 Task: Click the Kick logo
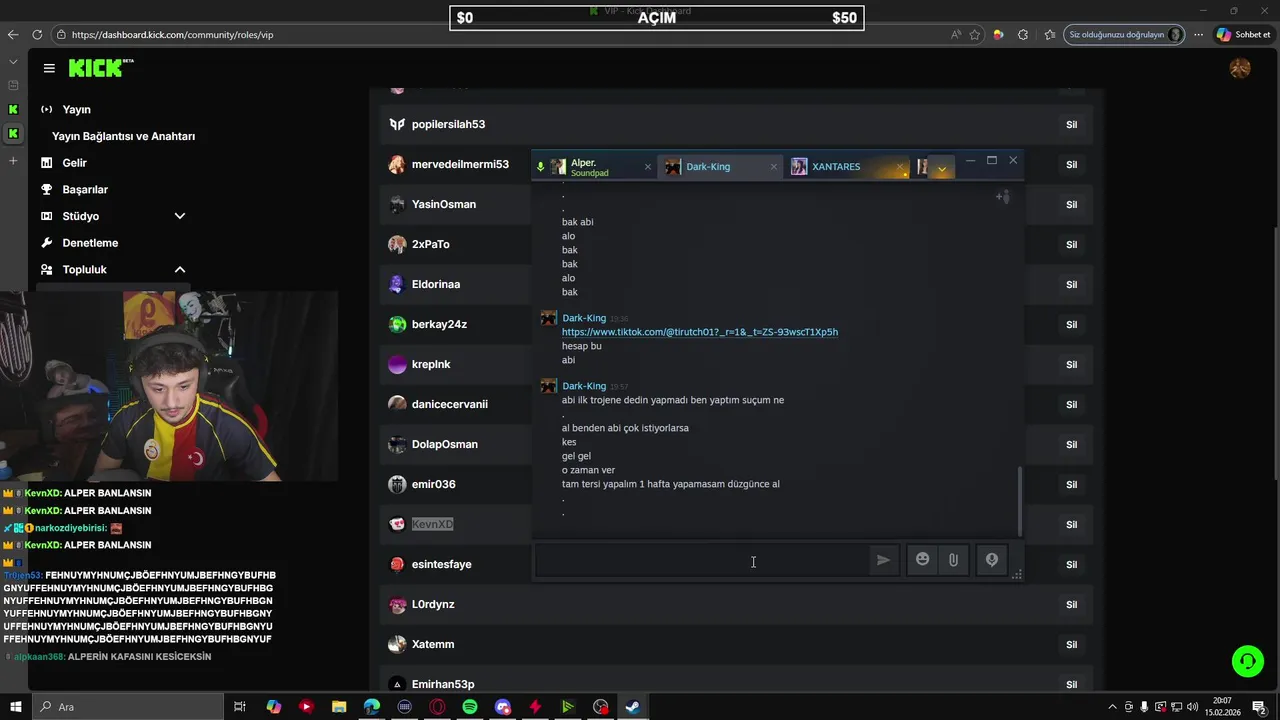pyautogui.click(x=101, y=67)
